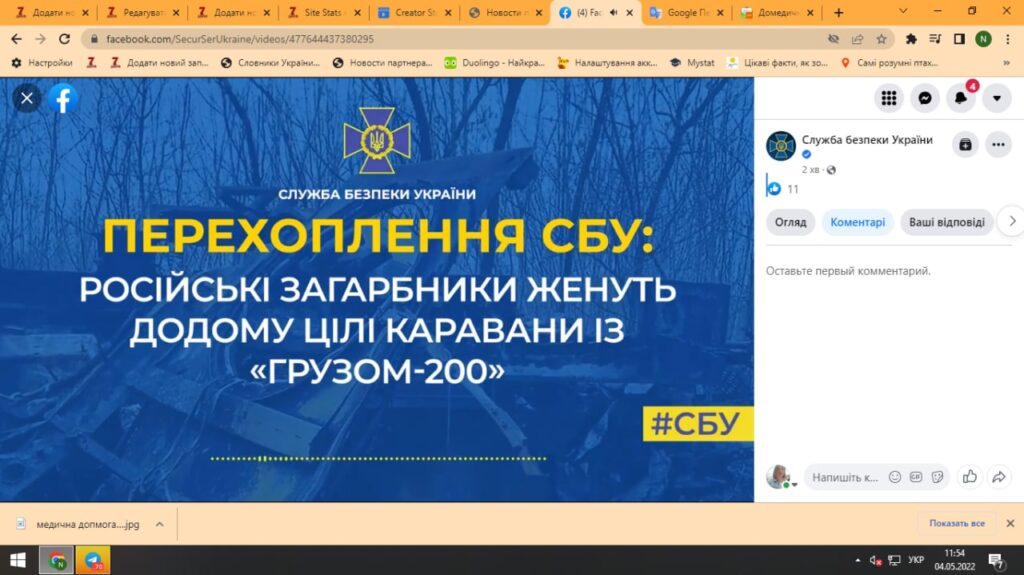
Task: Share the video using arrow icon
Action: (x=998, y=477)
